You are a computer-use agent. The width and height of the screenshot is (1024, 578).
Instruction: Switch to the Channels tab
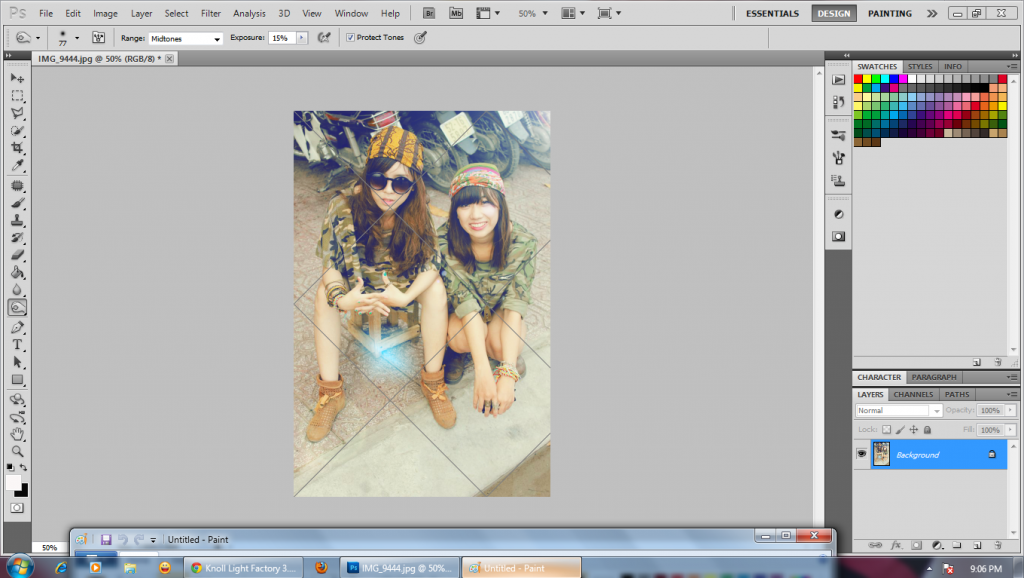(x=913, y=394)
